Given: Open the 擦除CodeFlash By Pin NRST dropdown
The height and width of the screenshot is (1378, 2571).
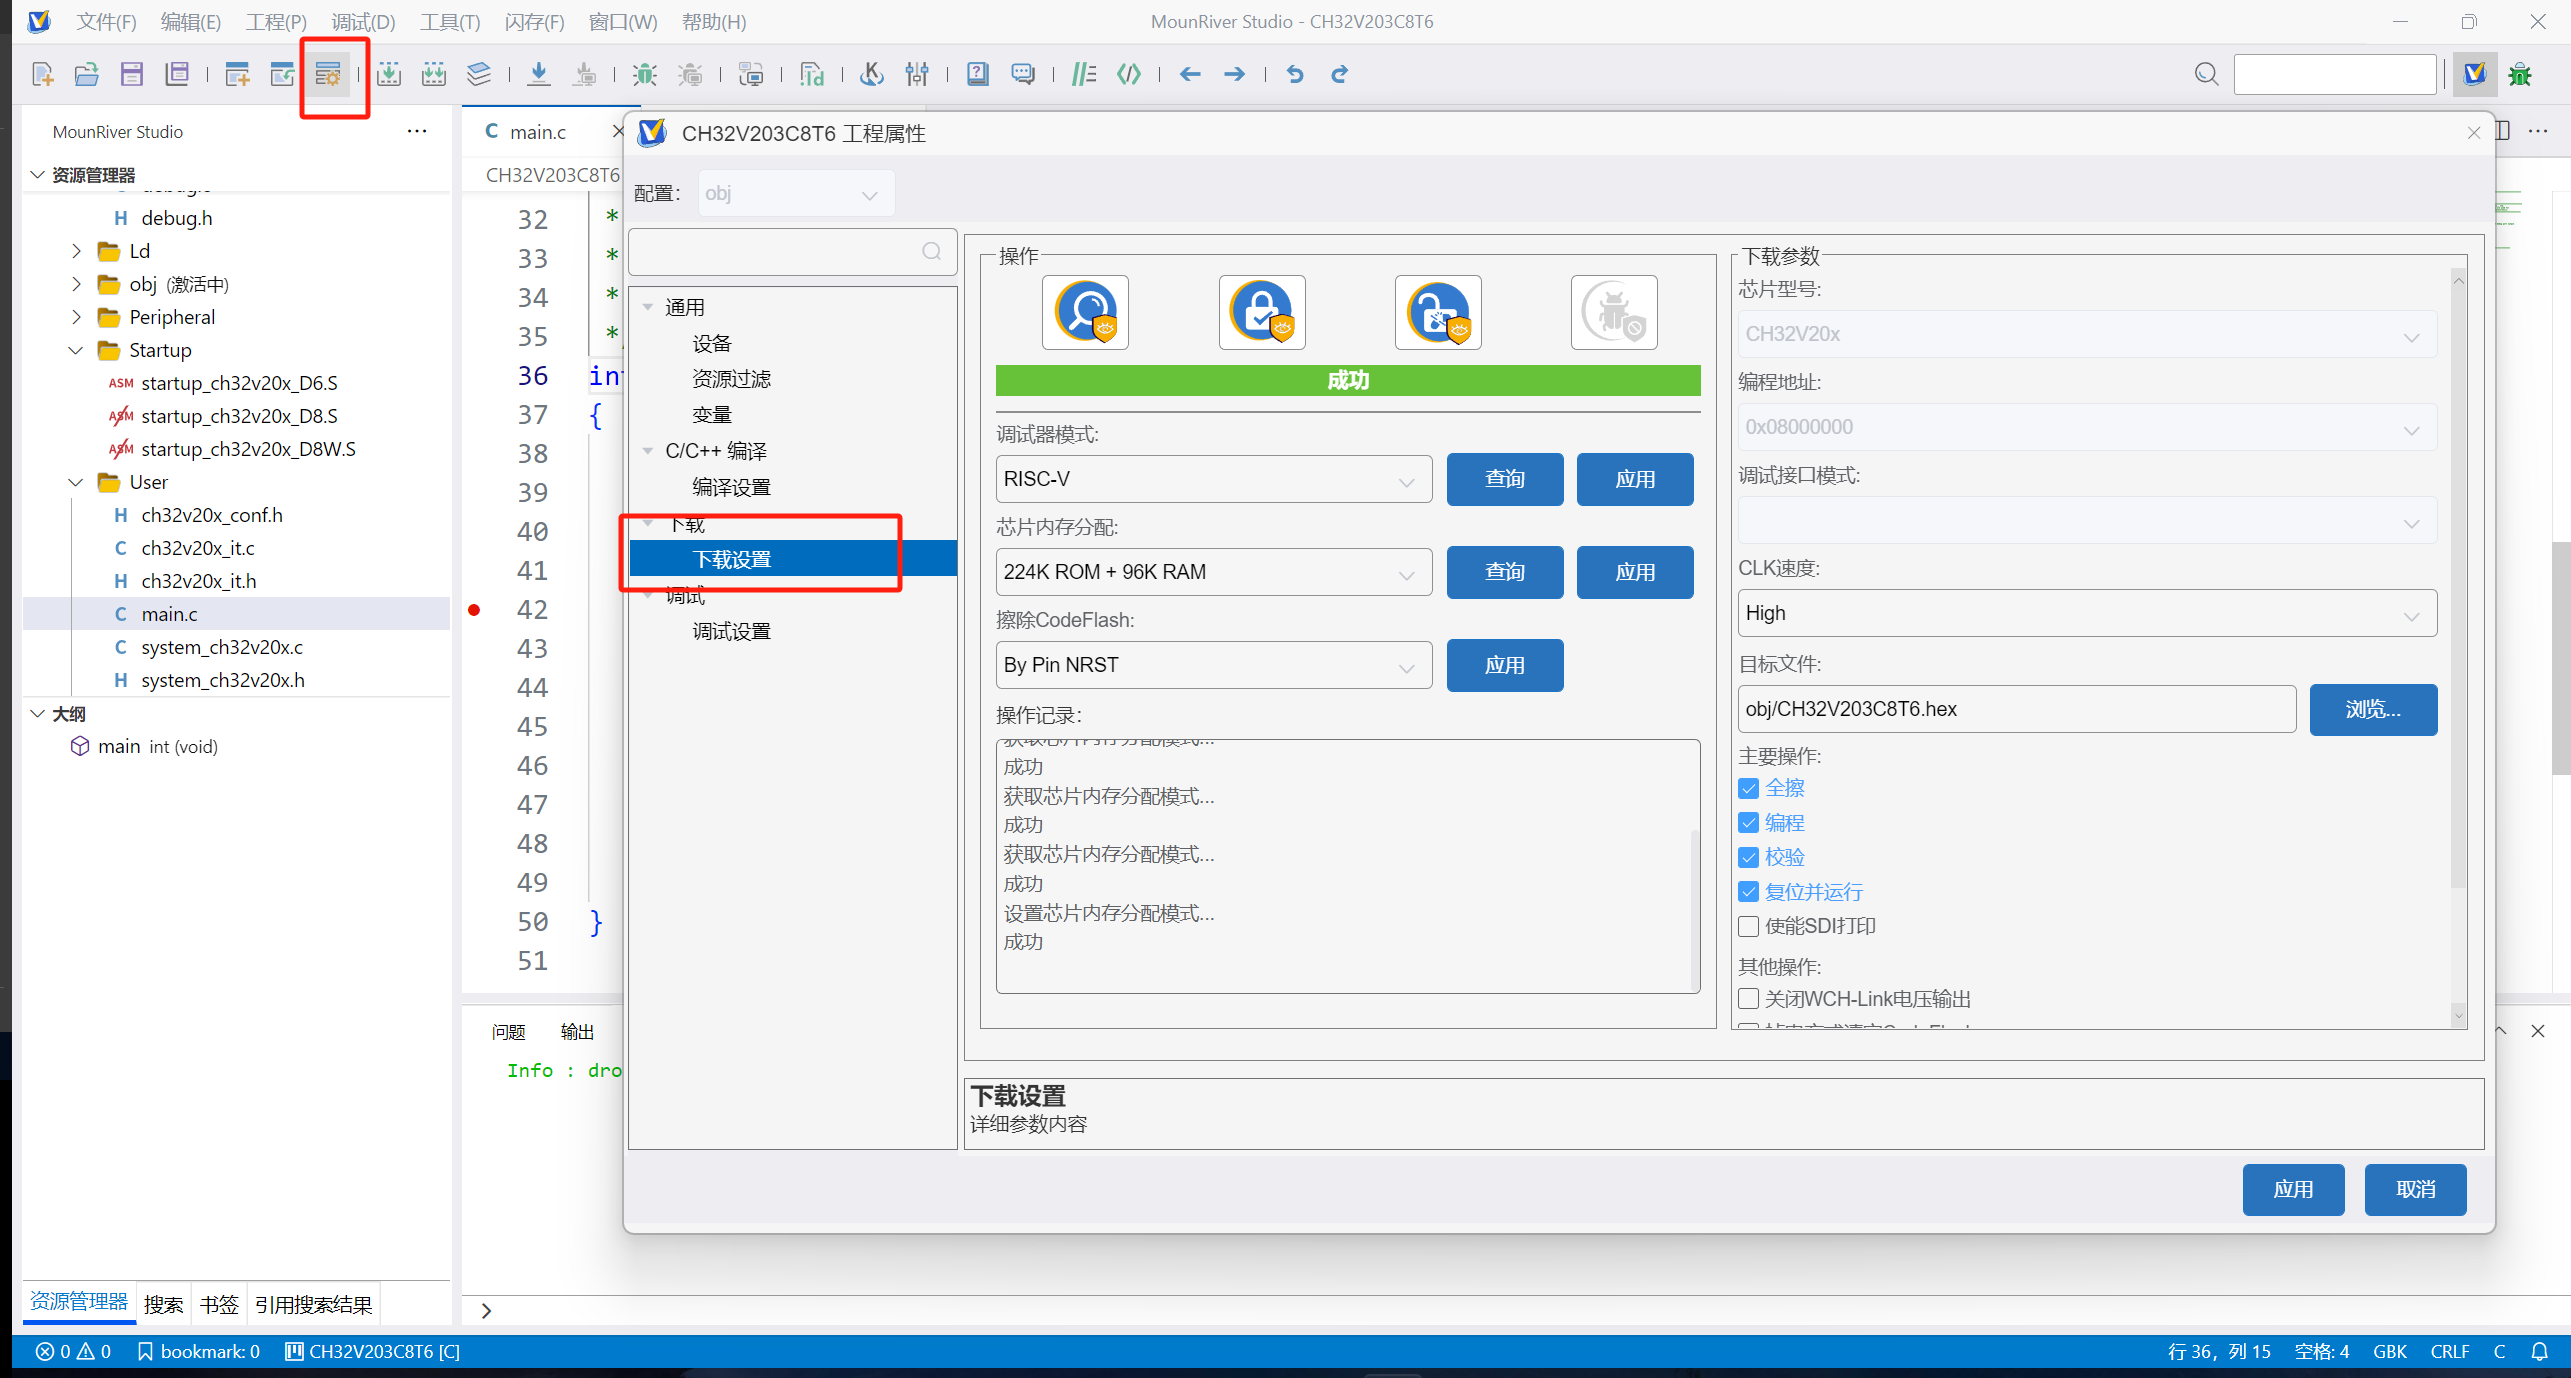Looking at the screenshot, I should [1214, 665].
